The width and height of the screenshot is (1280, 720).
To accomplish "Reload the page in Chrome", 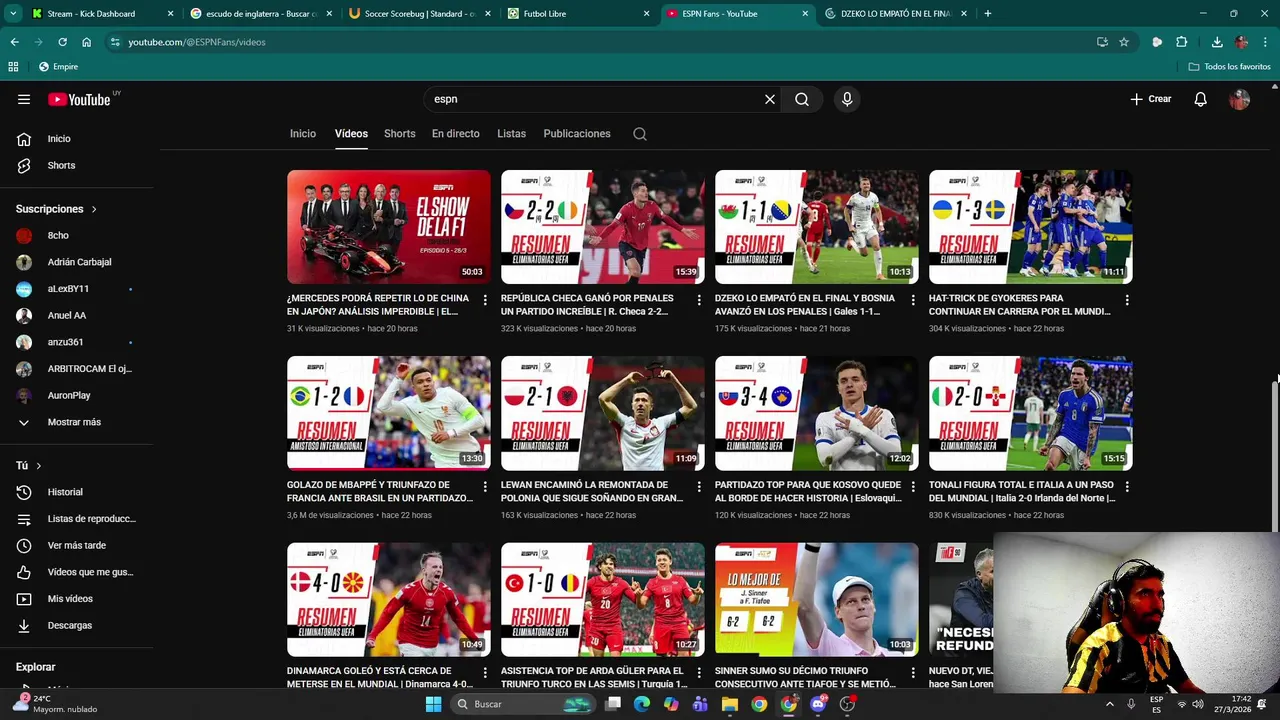I will [62, 42].
